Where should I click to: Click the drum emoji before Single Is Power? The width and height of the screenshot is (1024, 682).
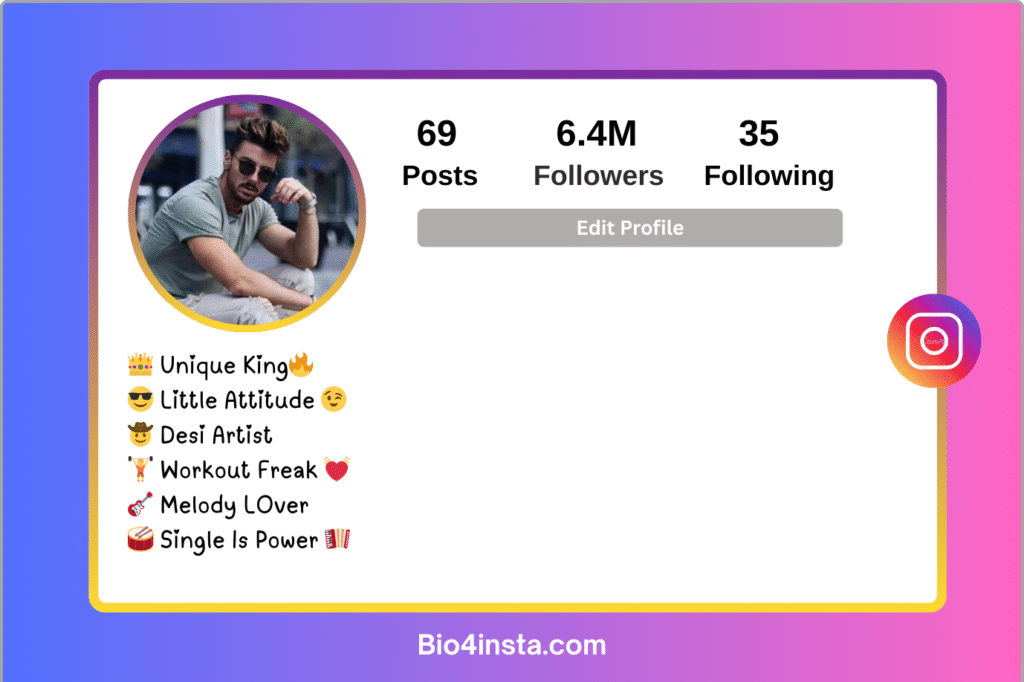tap(140, 540)
